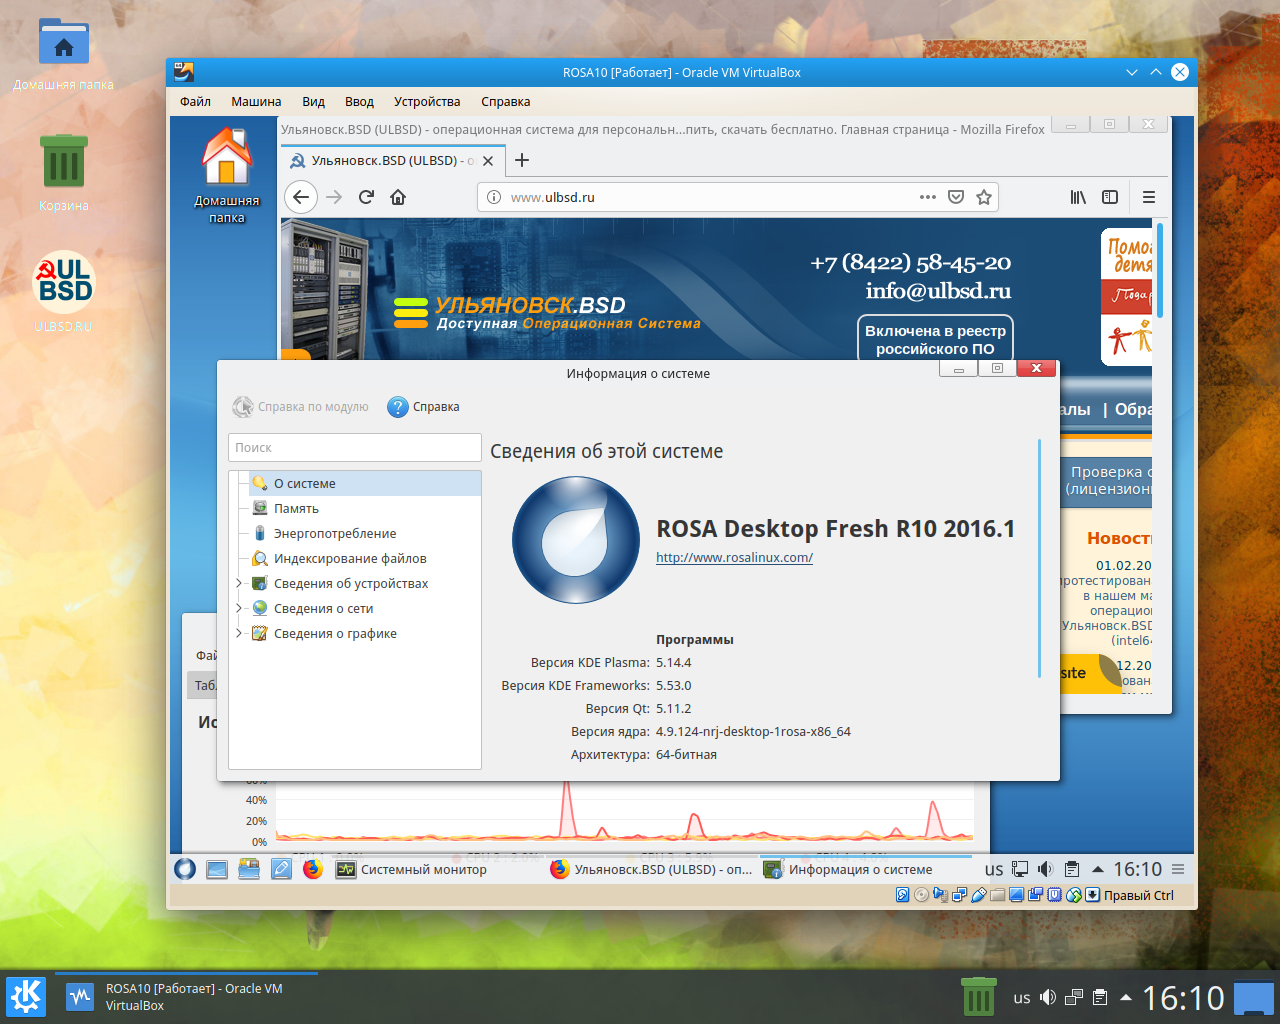Open the rosalinux.com link

tap(734, 557)
